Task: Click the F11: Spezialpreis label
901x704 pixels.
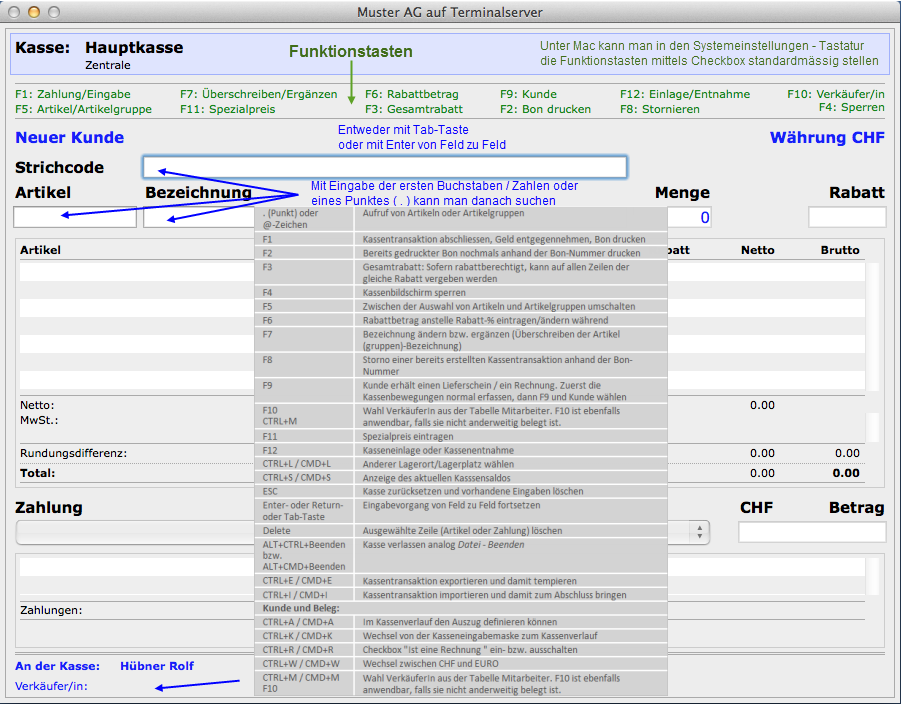Action: (x=228, y=109)
